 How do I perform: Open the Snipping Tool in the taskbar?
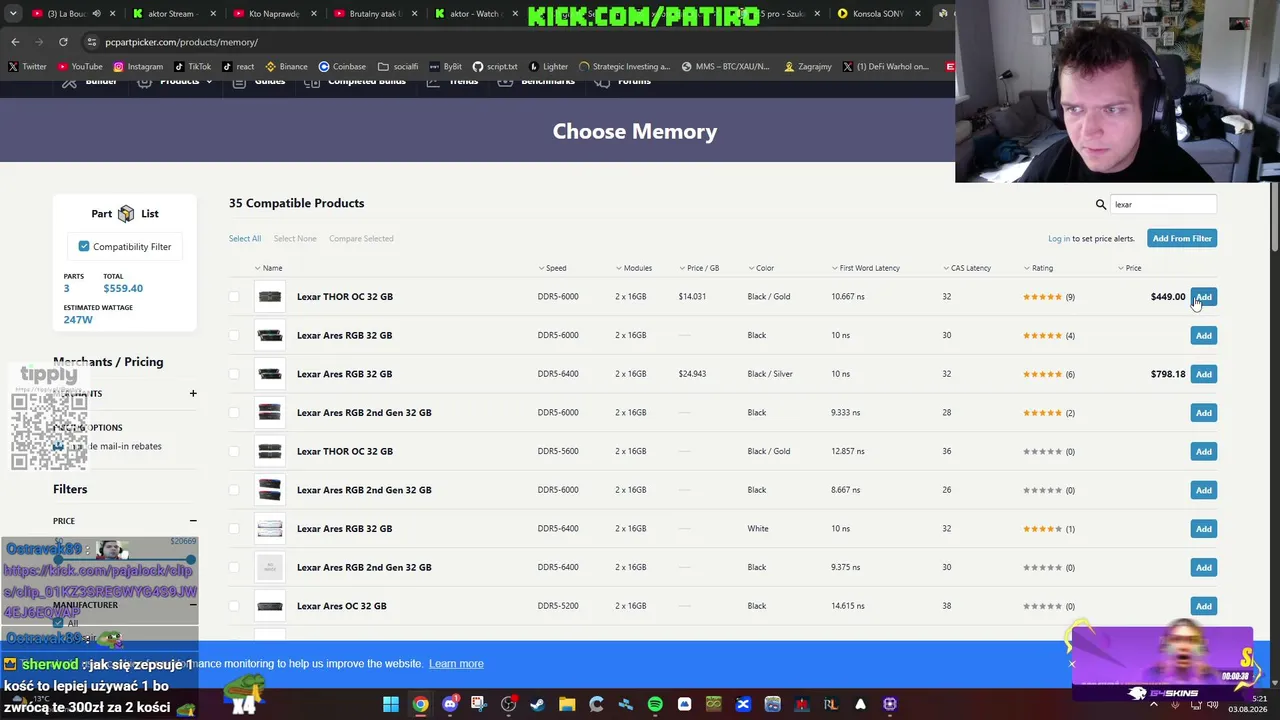pos(479,704)
